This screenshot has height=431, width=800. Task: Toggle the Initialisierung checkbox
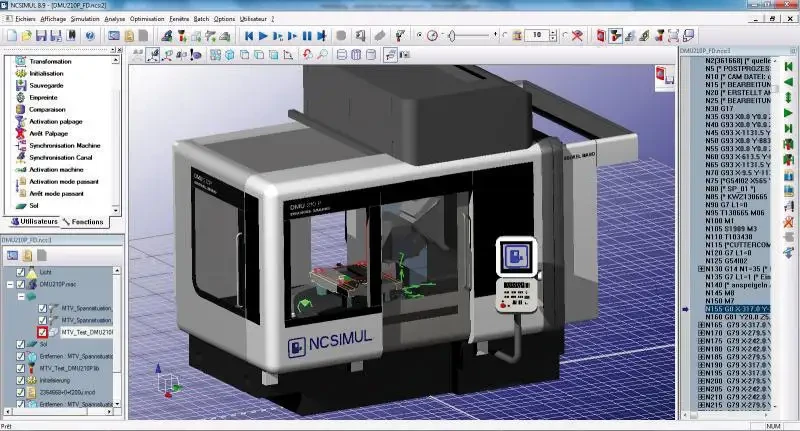coord(20,380)
